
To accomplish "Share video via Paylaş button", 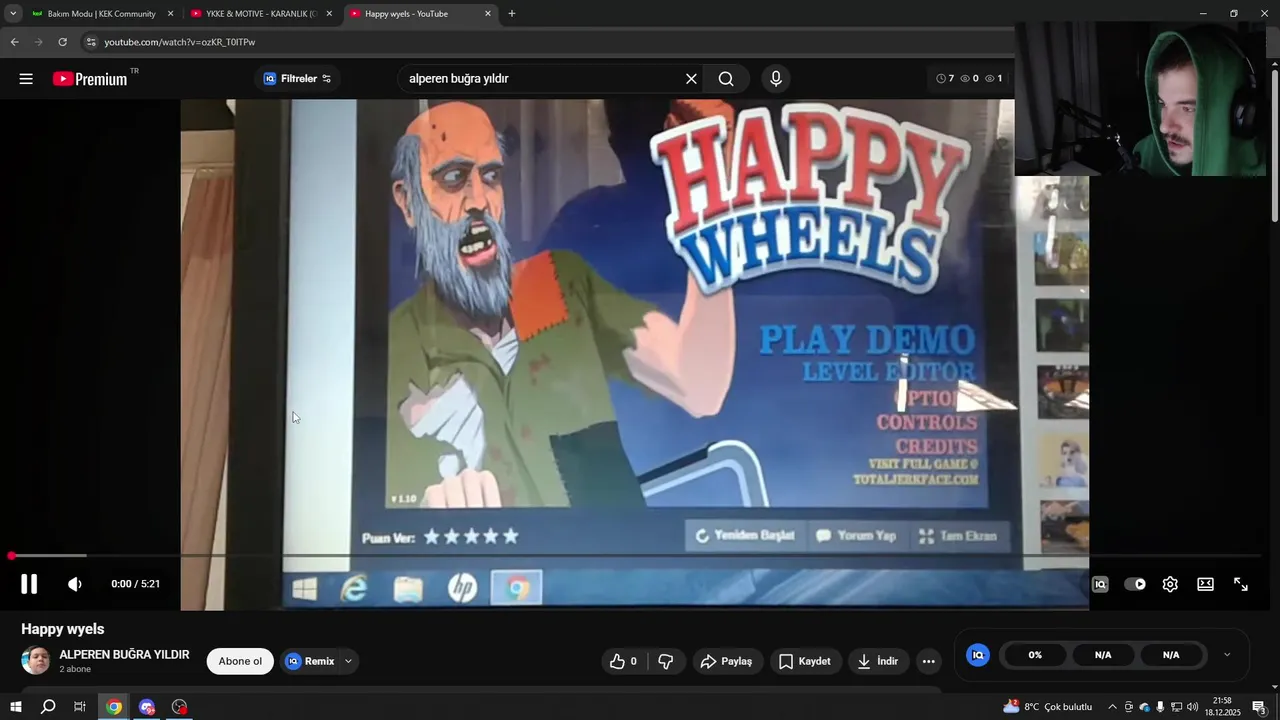I will [x=728, y=661].
